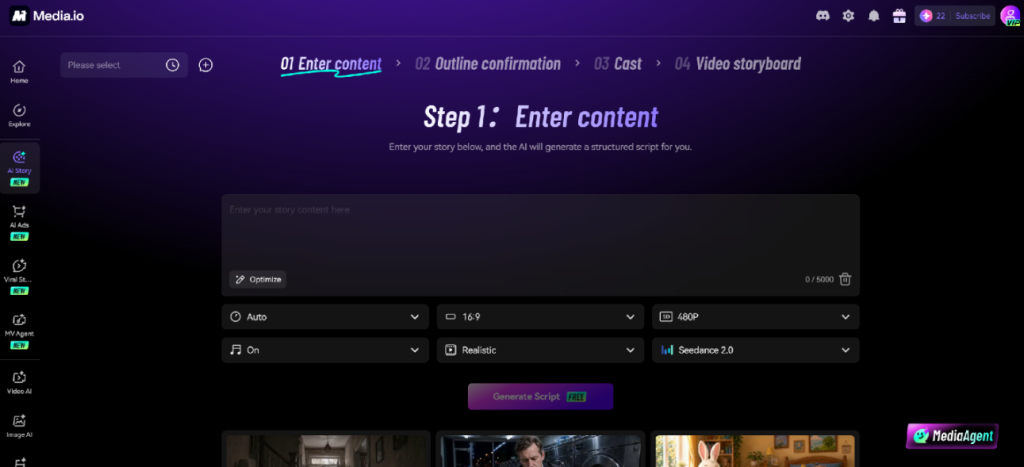Click the credits 22 coin icon
1024x467 pixels.
pos(925,16)
